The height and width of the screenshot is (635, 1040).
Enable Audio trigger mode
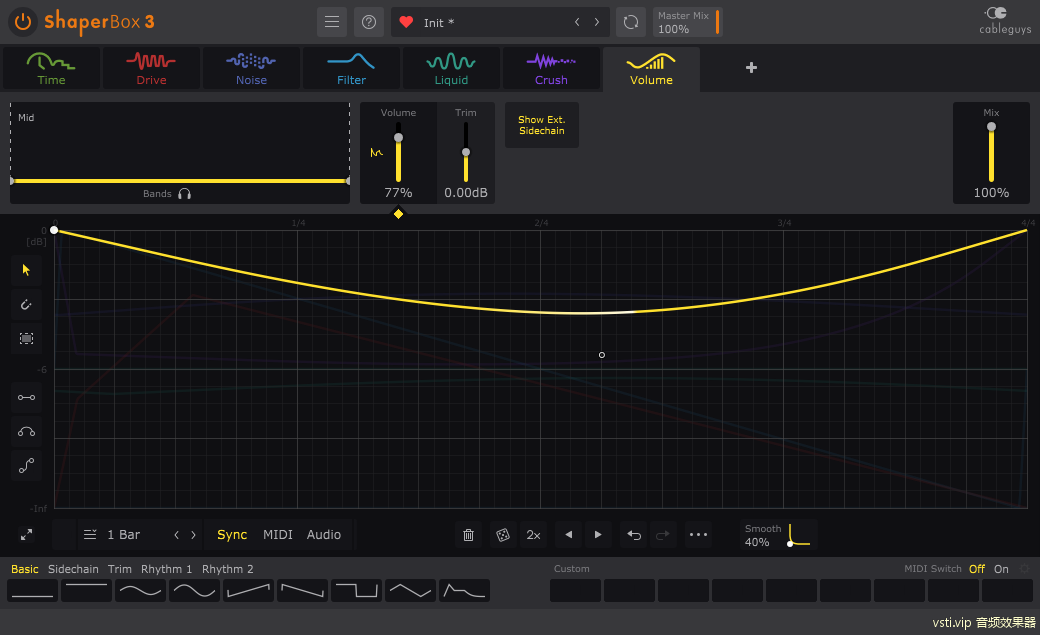324,535
